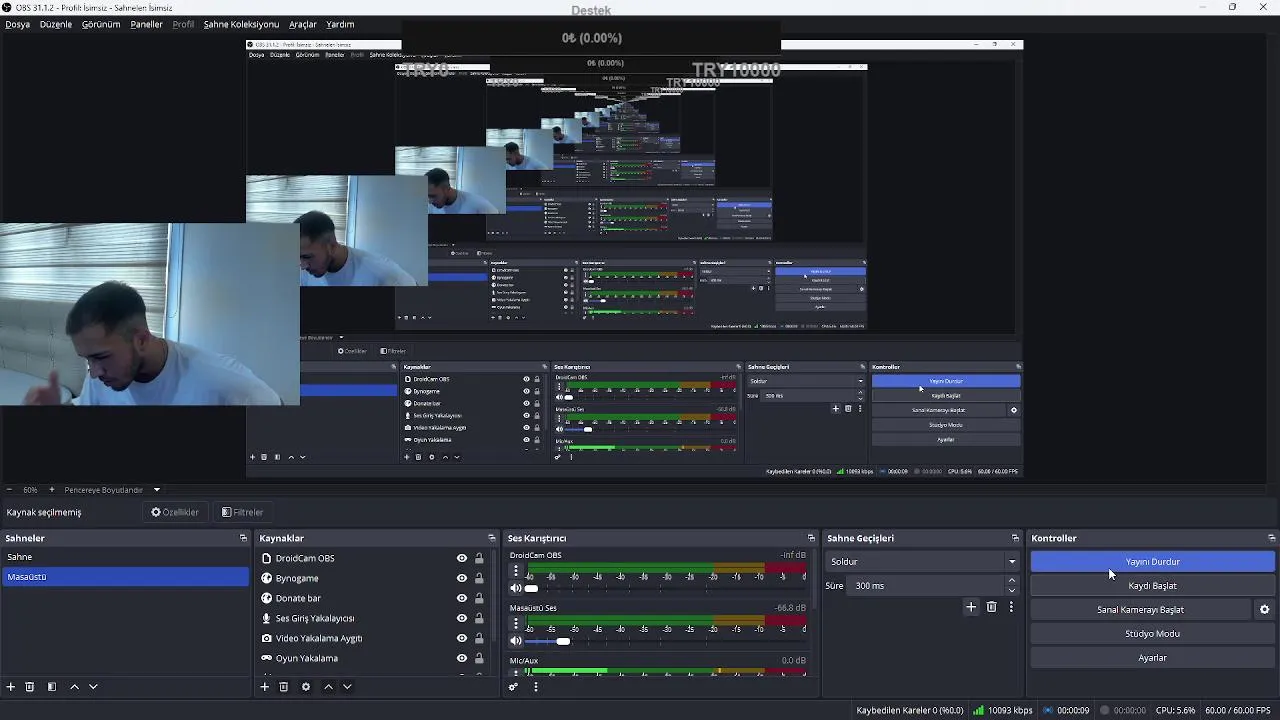This screenshot has width=1280, height=720.
Task: Click the Kaydı Başlat button
Action: coord(1153,586)
